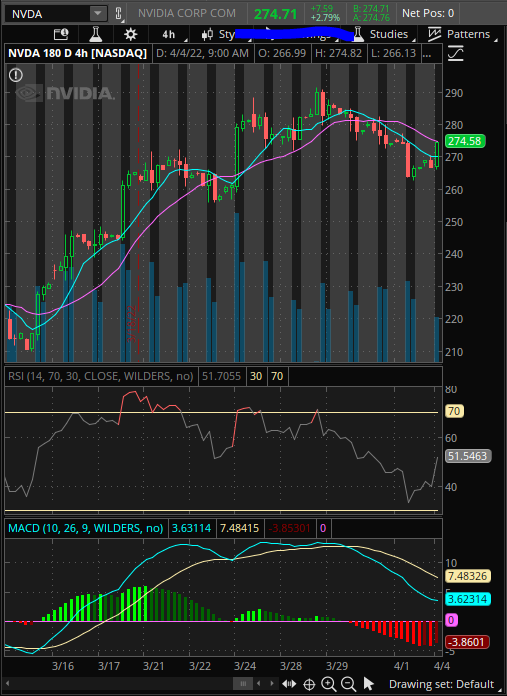The height and width of the screenshot is (696, 507).
Task: Click the MACD value 3.63114 in header
Action: (191, 528)
